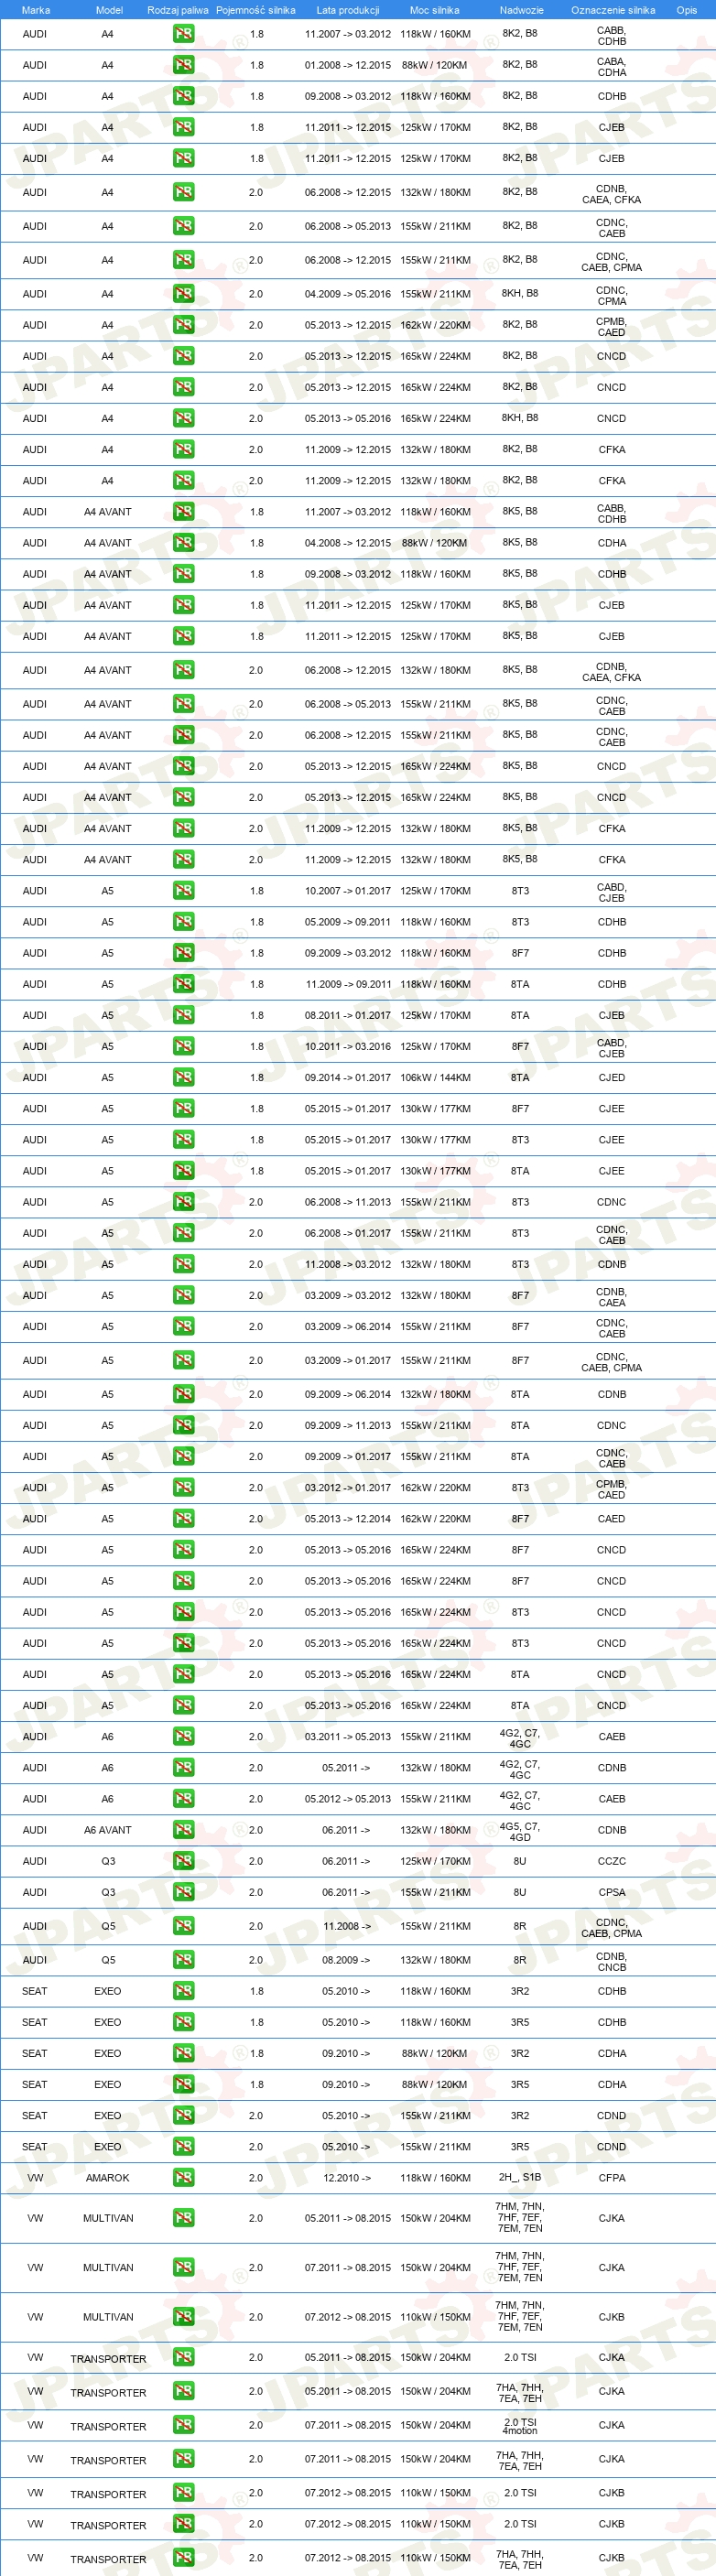Select the CPSA engine code cell
The image size is (716, 2576).
pyautogui.click(x=612, y=1892)
